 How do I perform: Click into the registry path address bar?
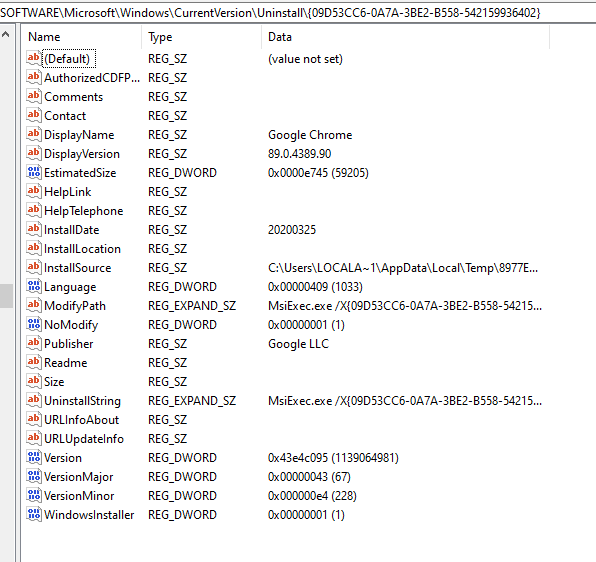(298, 13)
